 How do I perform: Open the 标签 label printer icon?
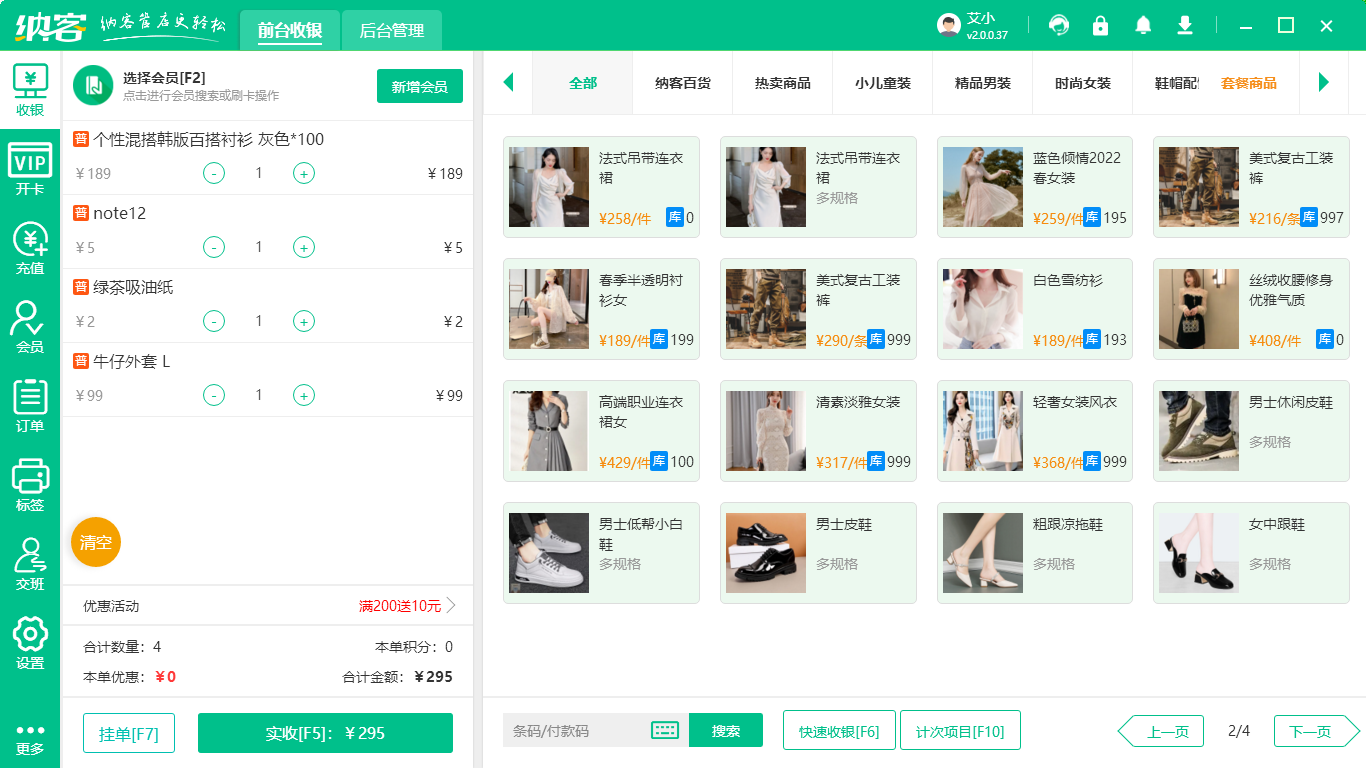tap(30, 484)
